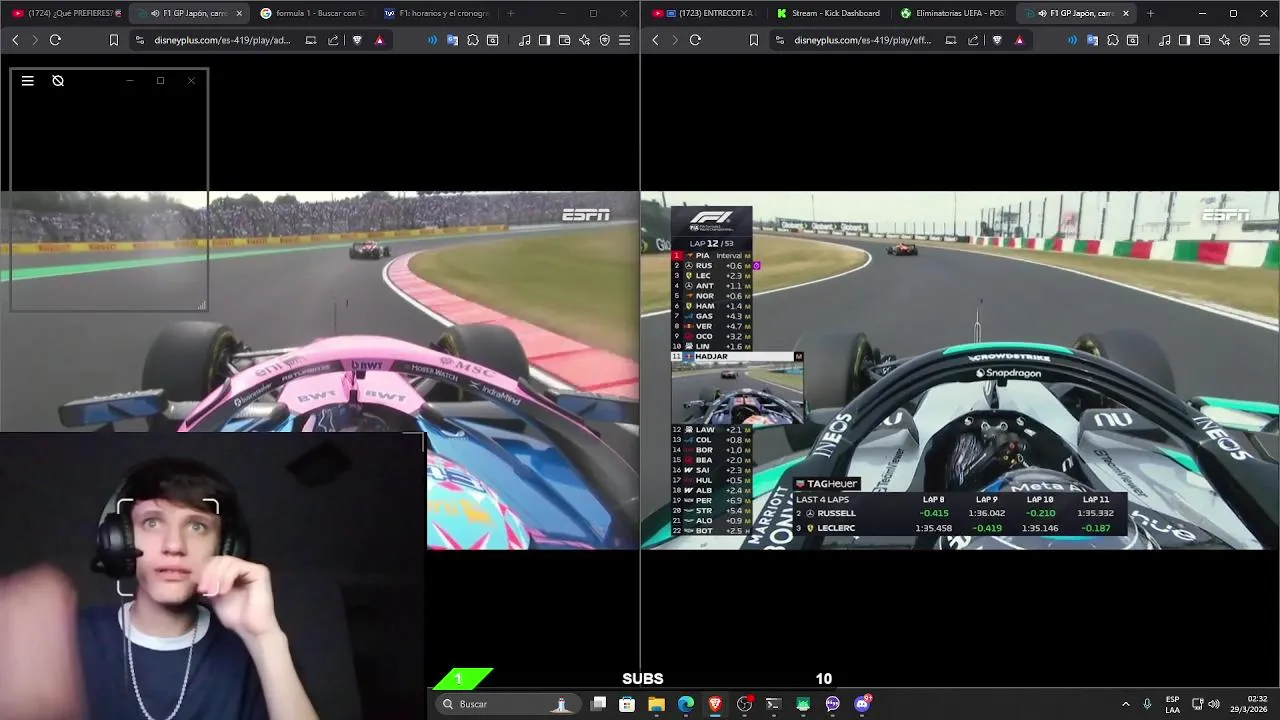This screenshot has height=720, width=1280.
Task: Open the music playlist icon in left window
Action: (x=525, y=40)
